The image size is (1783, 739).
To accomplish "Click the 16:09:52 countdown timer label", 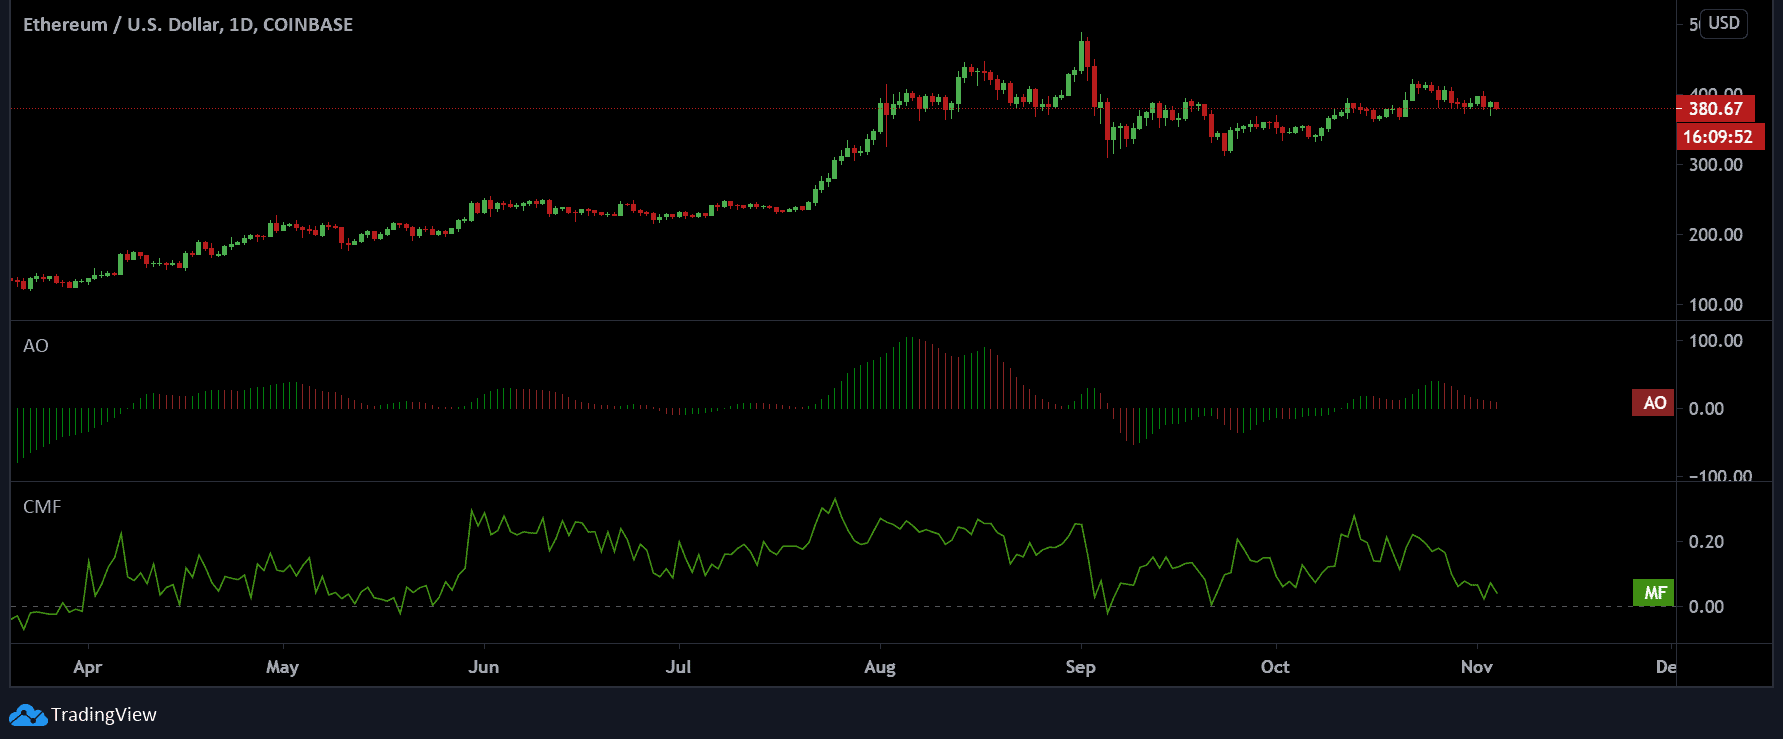I will (x=1719, y=137).
